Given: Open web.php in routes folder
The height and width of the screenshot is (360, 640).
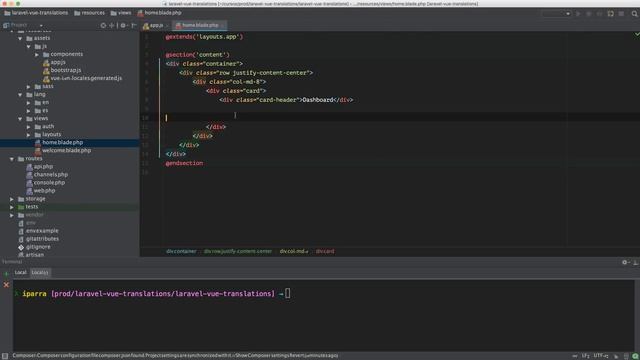Looking at the screenshot, I should [40, 191].
